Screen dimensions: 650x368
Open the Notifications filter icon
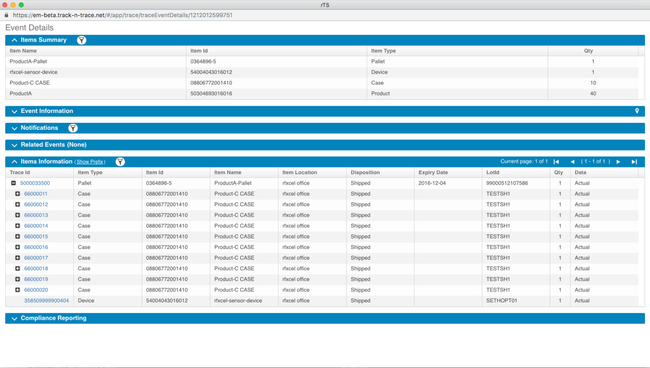(73, 128)
